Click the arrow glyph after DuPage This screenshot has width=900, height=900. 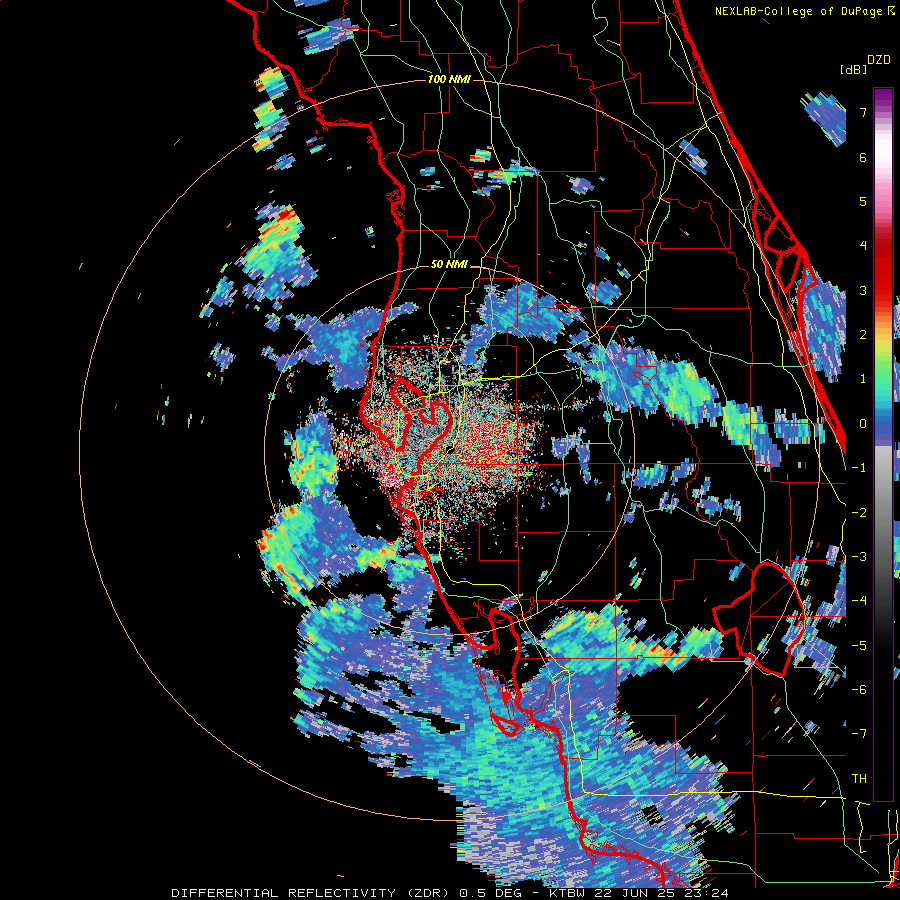(891, 11)
